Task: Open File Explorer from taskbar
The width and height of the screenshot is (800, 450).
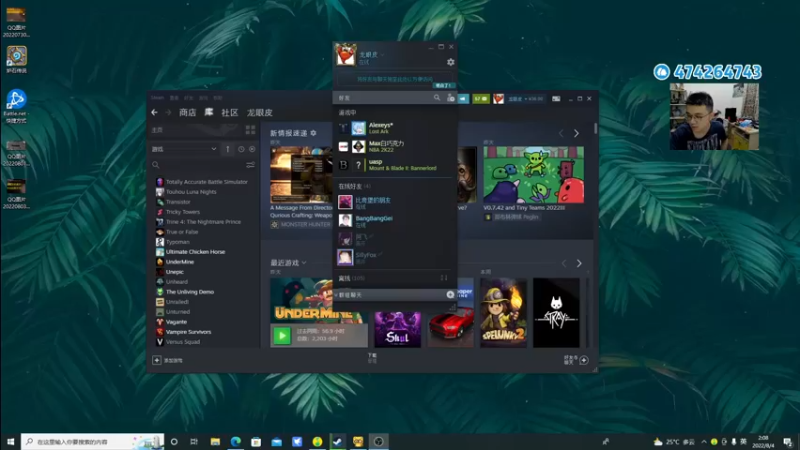Action: pyautogui.click(x=215, y=441)
